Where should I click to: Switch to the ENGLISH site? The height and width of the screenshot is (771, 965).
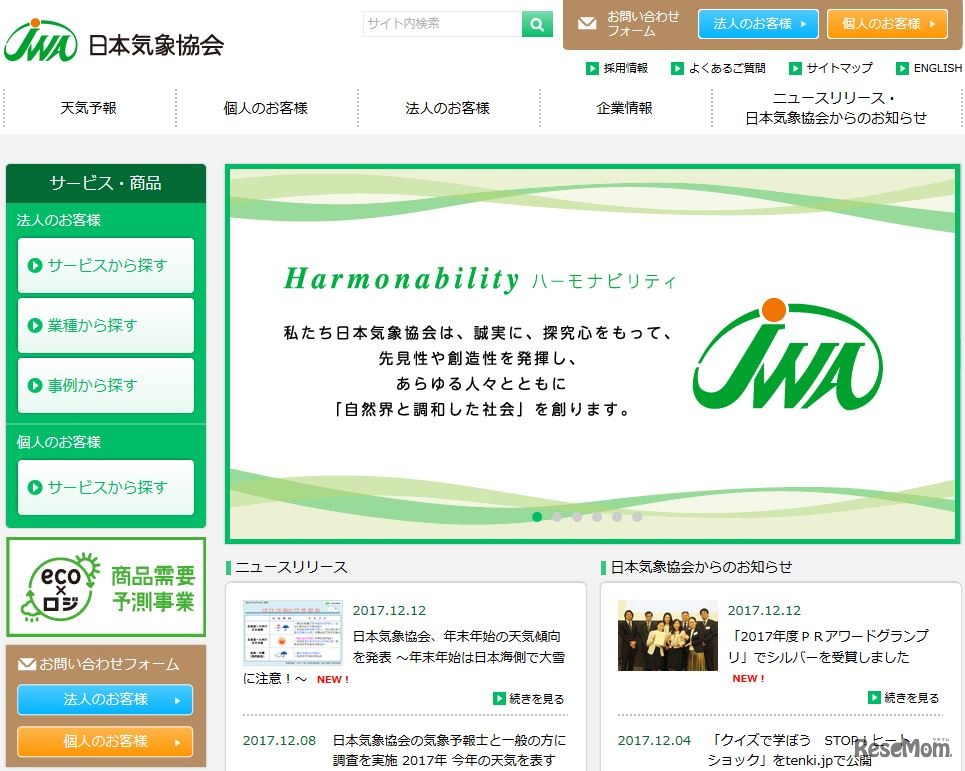(x=937, y=68)
